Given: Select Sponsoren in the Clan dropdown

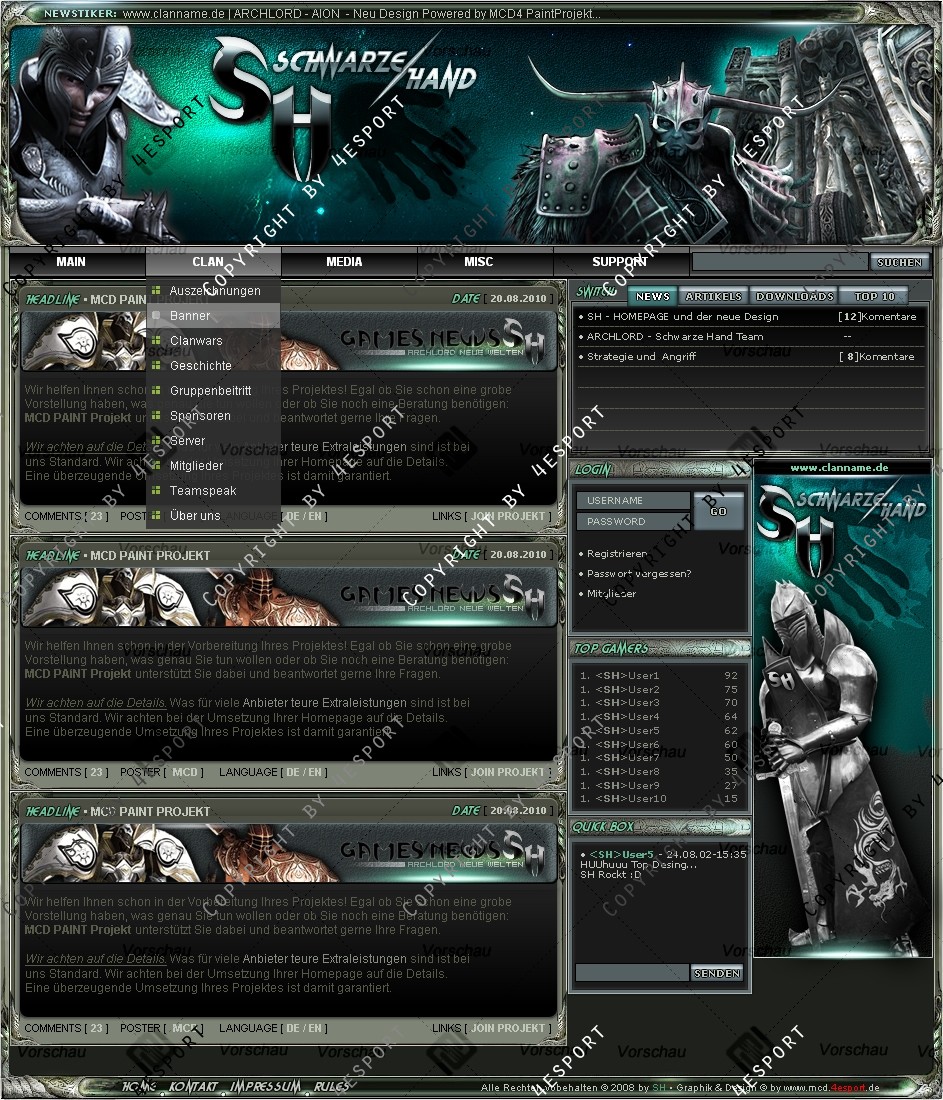Looking at the screenshot, I should pos(200,415).
